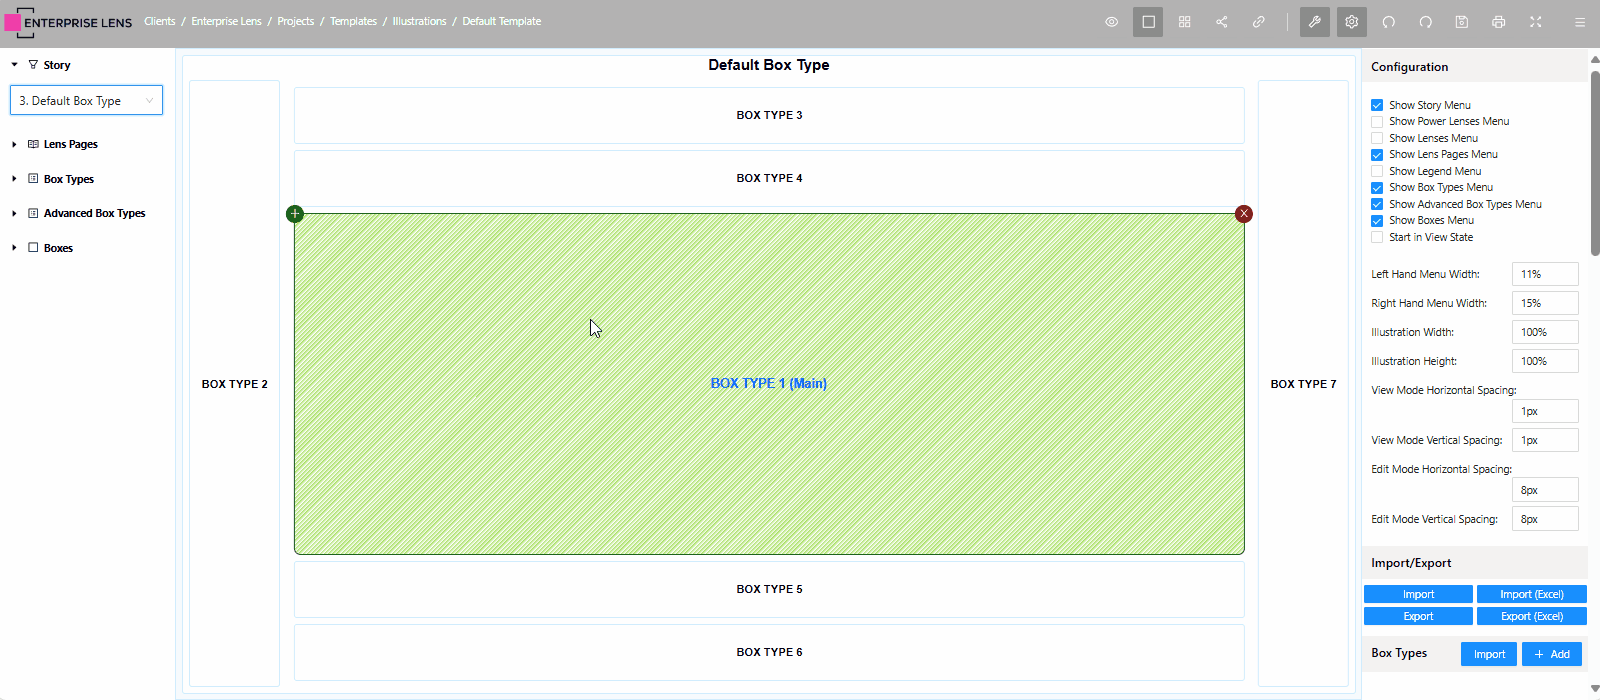The height and width of the screenshot is (700, 1600).
Task: Click the right panel vertical scrollbar
Action: pyautogui.click(x=1594, y=160)
